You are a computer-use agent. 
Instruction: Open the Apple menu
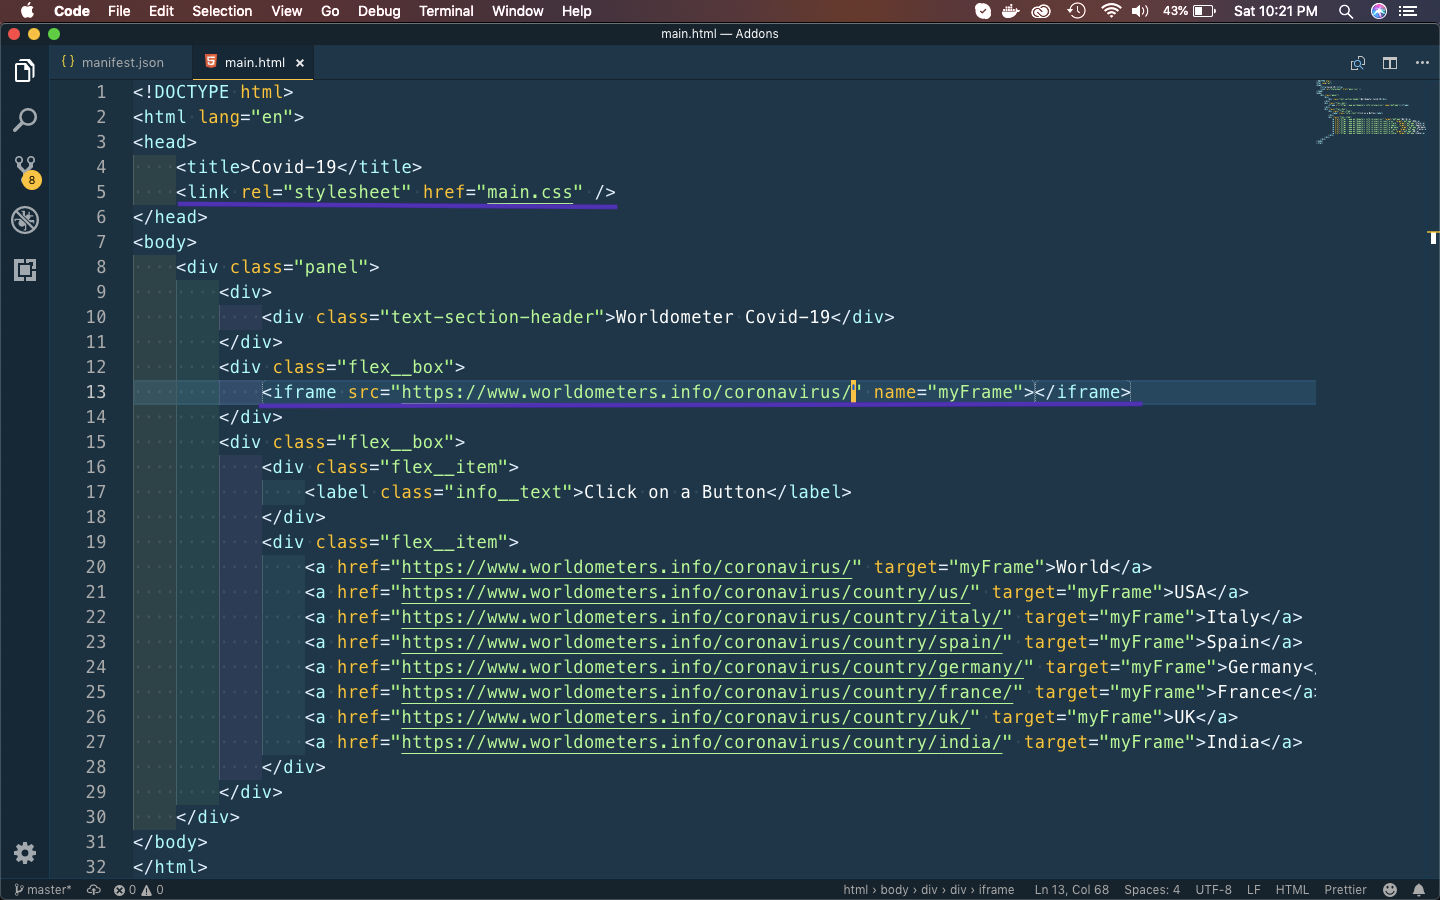(27, 11)
